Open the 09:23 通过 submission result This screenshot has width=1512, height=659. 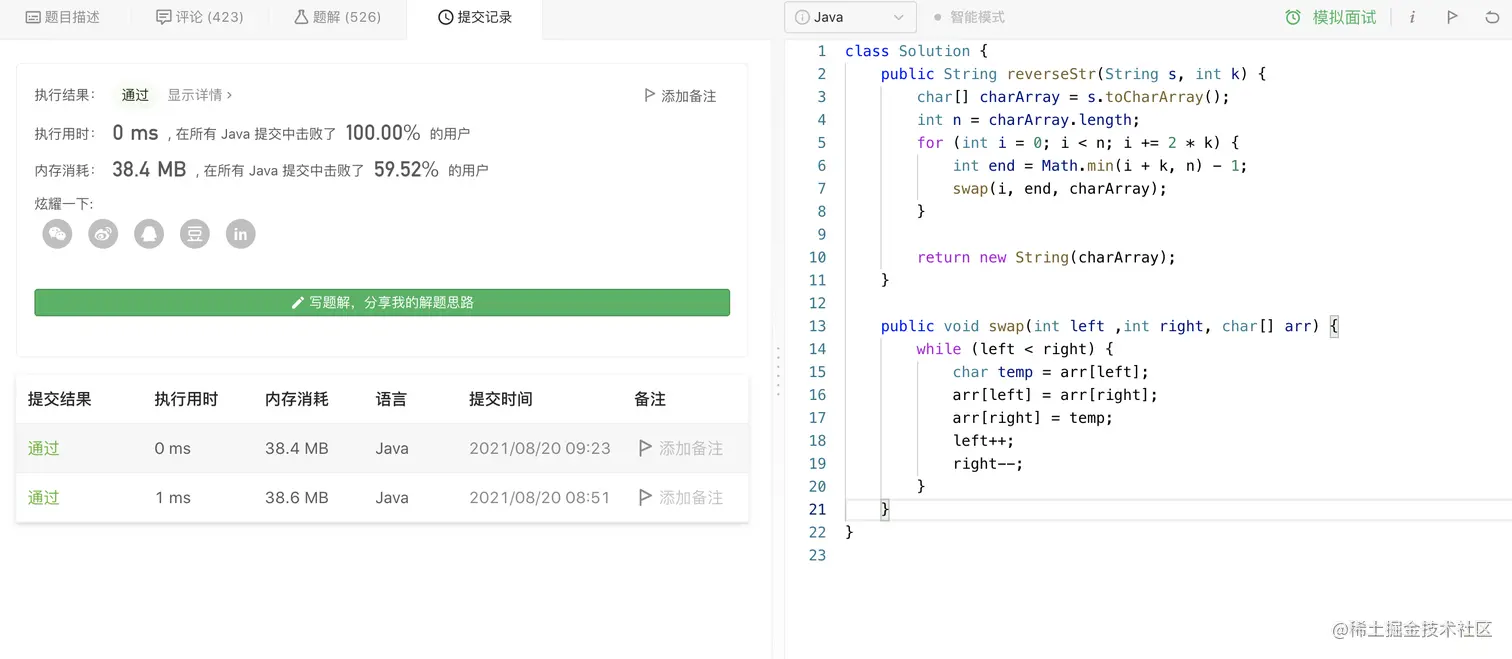pos(44,448)
